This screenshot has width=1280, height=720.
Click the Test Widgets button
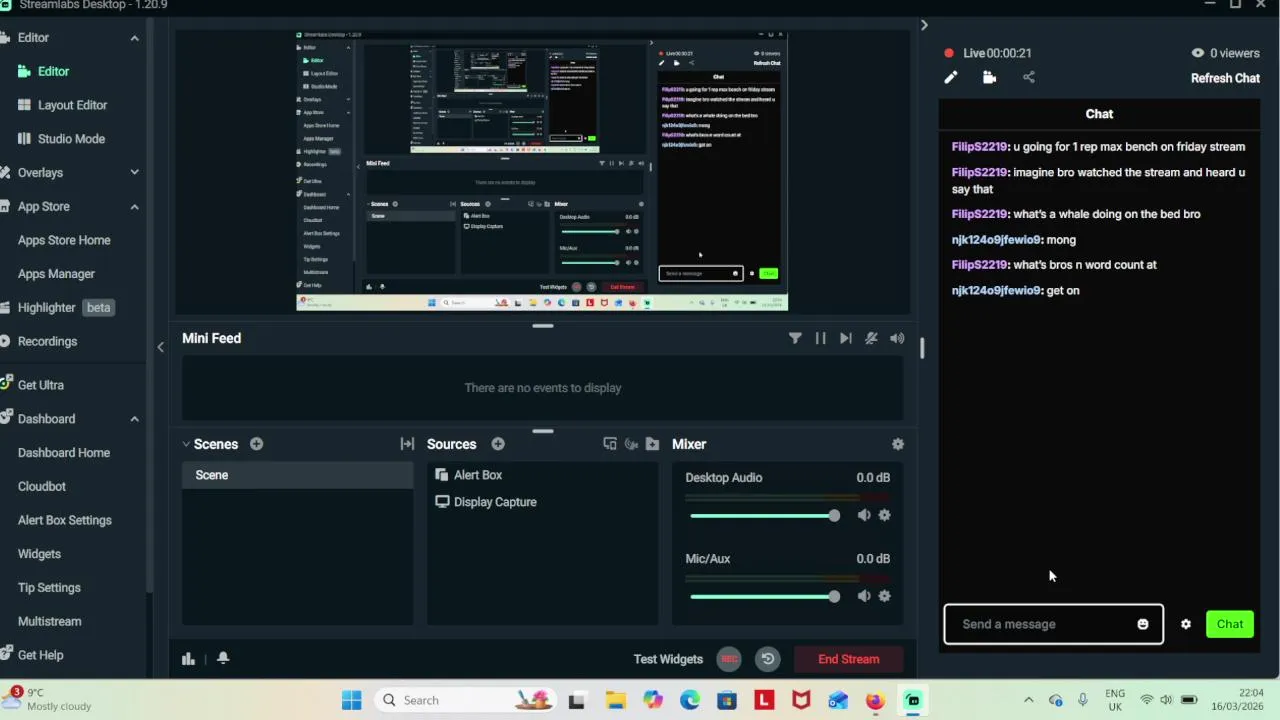tap(668, 659)
